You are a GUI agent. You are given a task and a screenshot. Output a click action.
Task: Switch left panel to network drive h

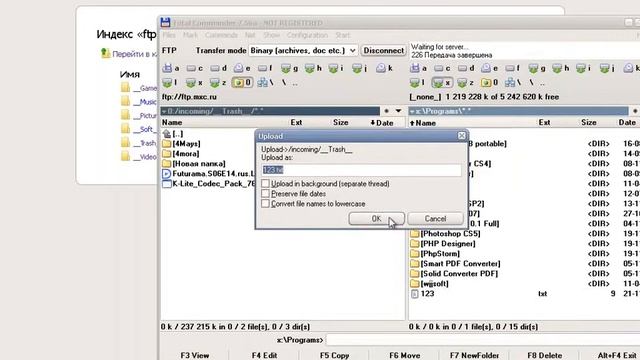pyautogui.click(x=313, y=68)
